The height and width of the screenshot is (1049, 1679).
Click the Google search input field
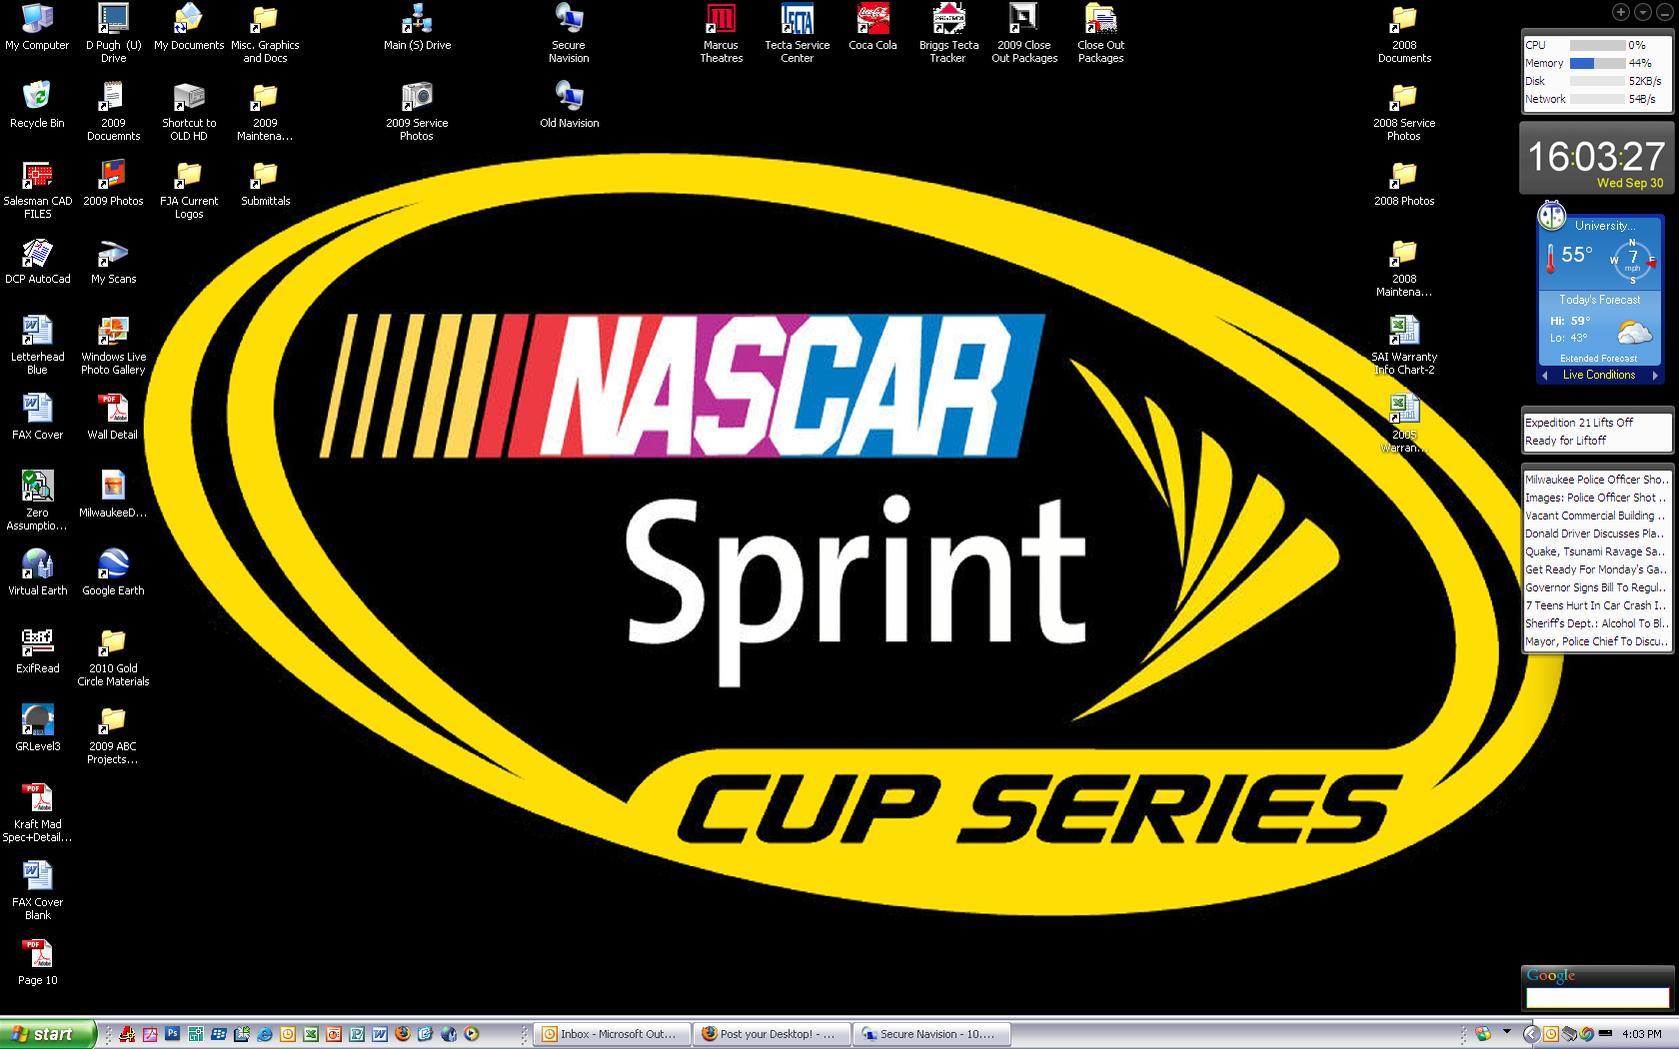1597,997
